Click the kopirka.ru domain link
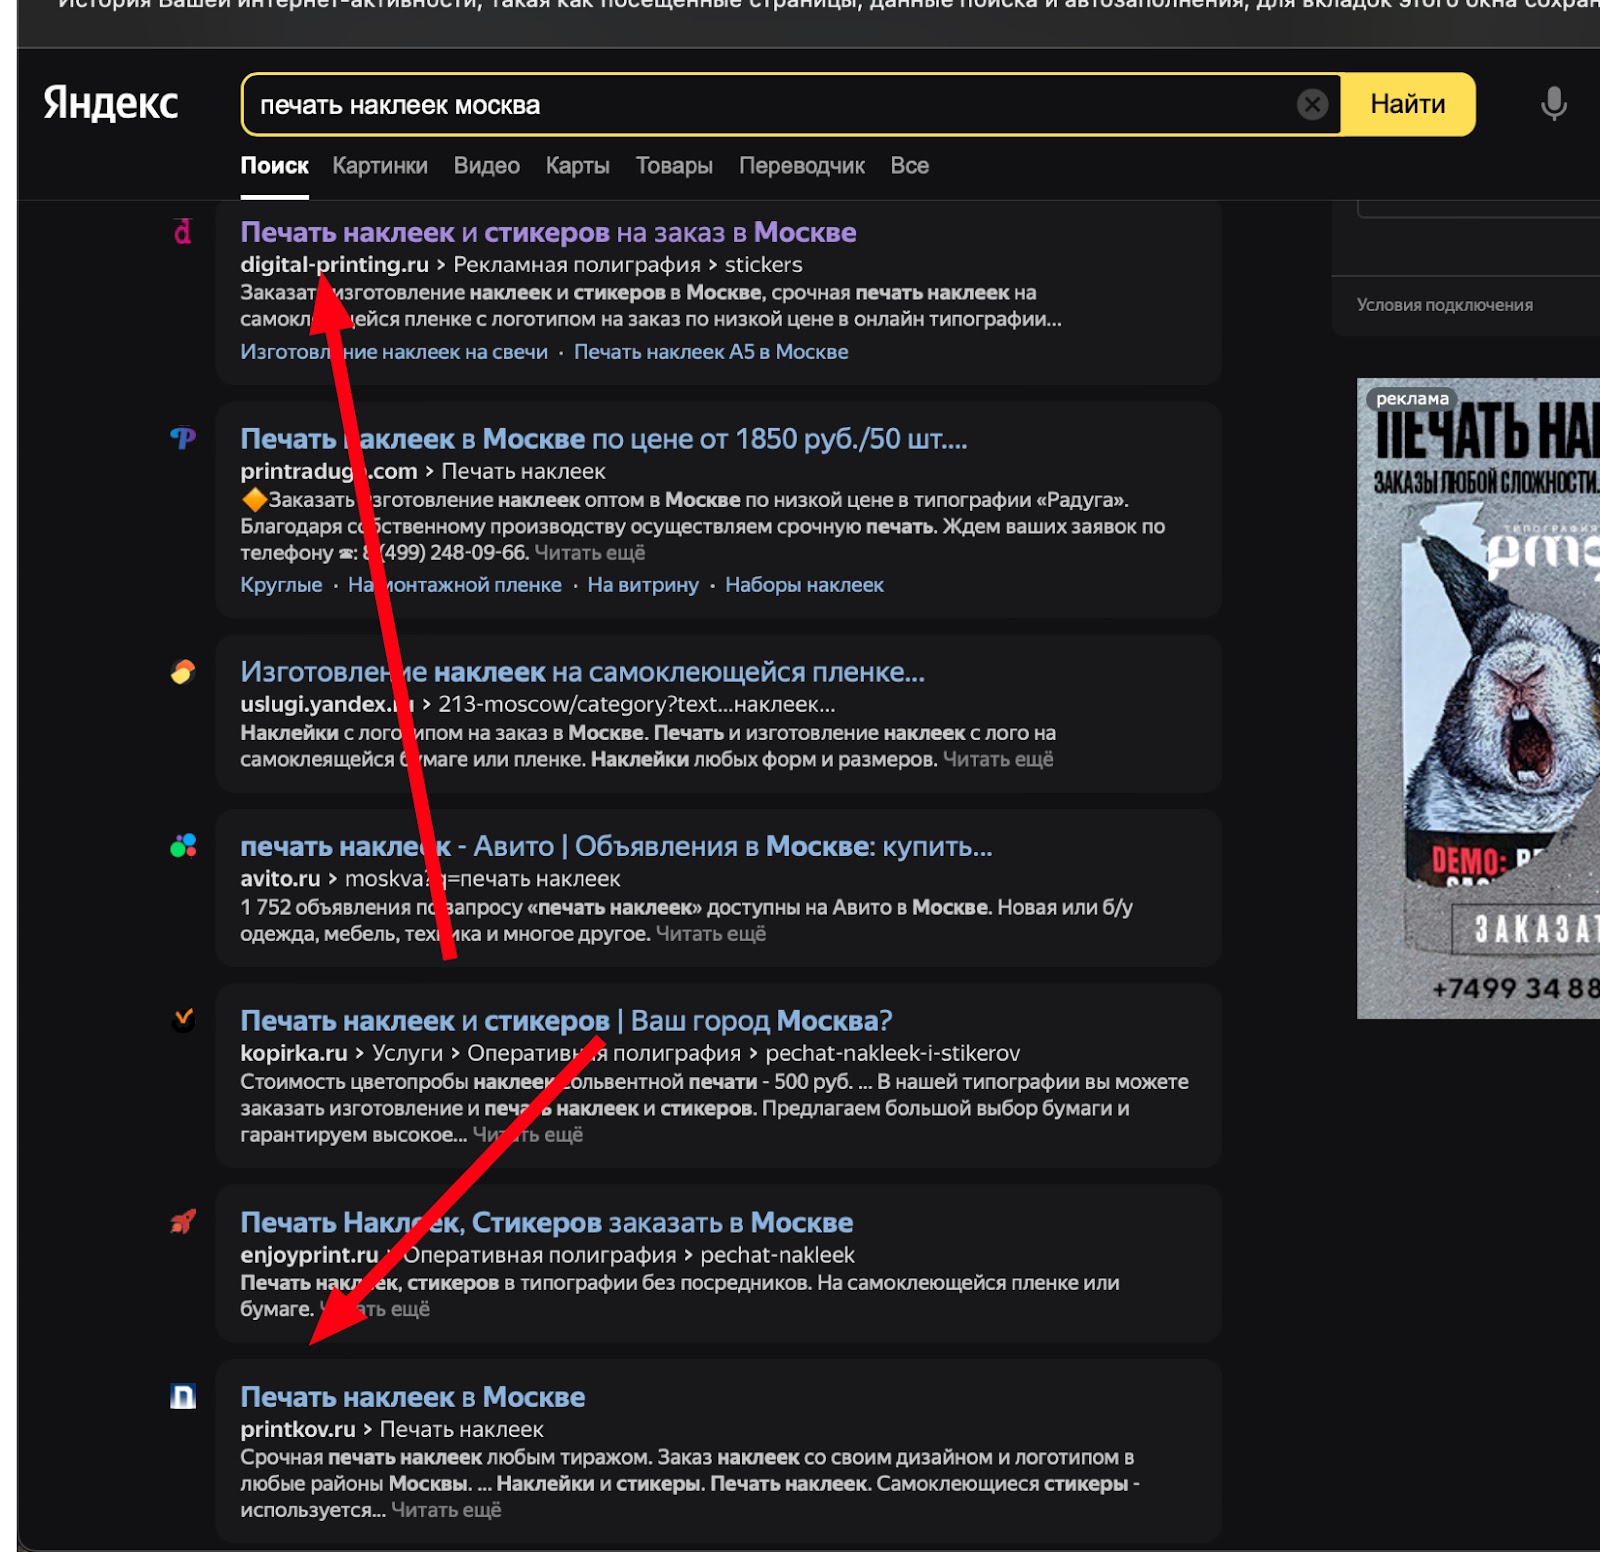This screenshot has width=1600, height=1552. coord(294,1053)
